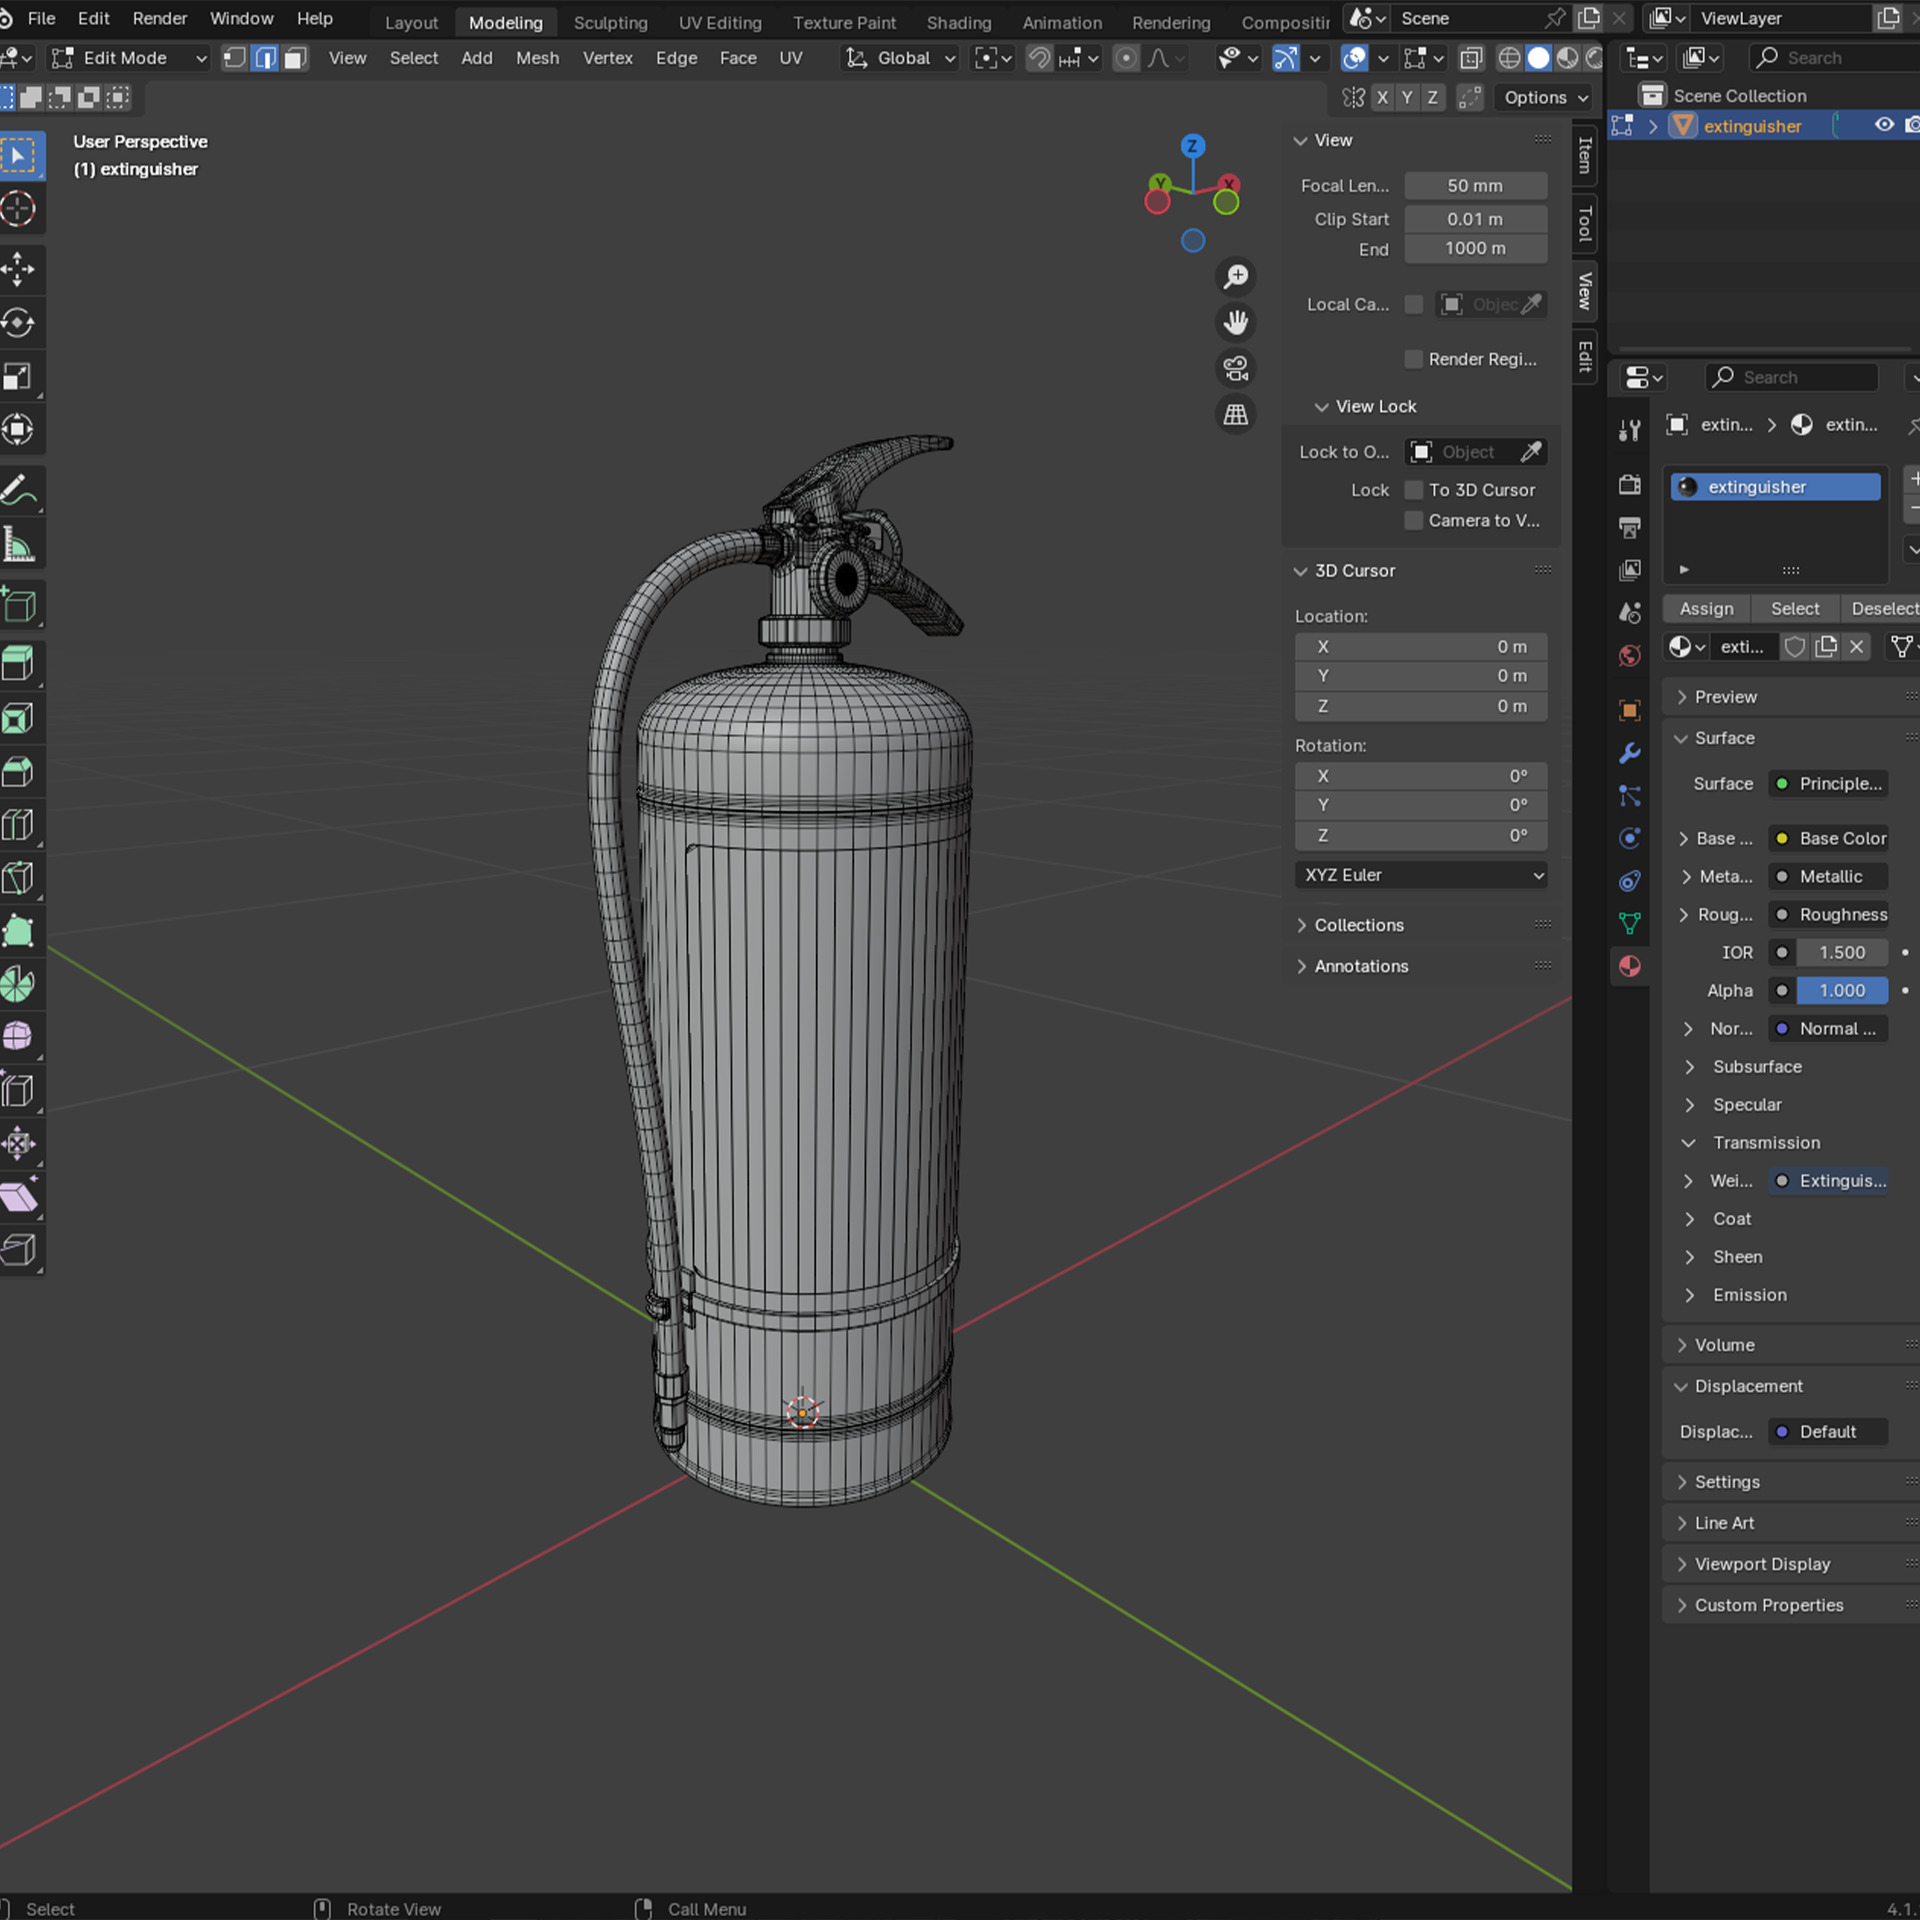Toggle camera view icon in viewport
The width and height of the screenshot is (1920, 1920).
(x=1236, y=368)
